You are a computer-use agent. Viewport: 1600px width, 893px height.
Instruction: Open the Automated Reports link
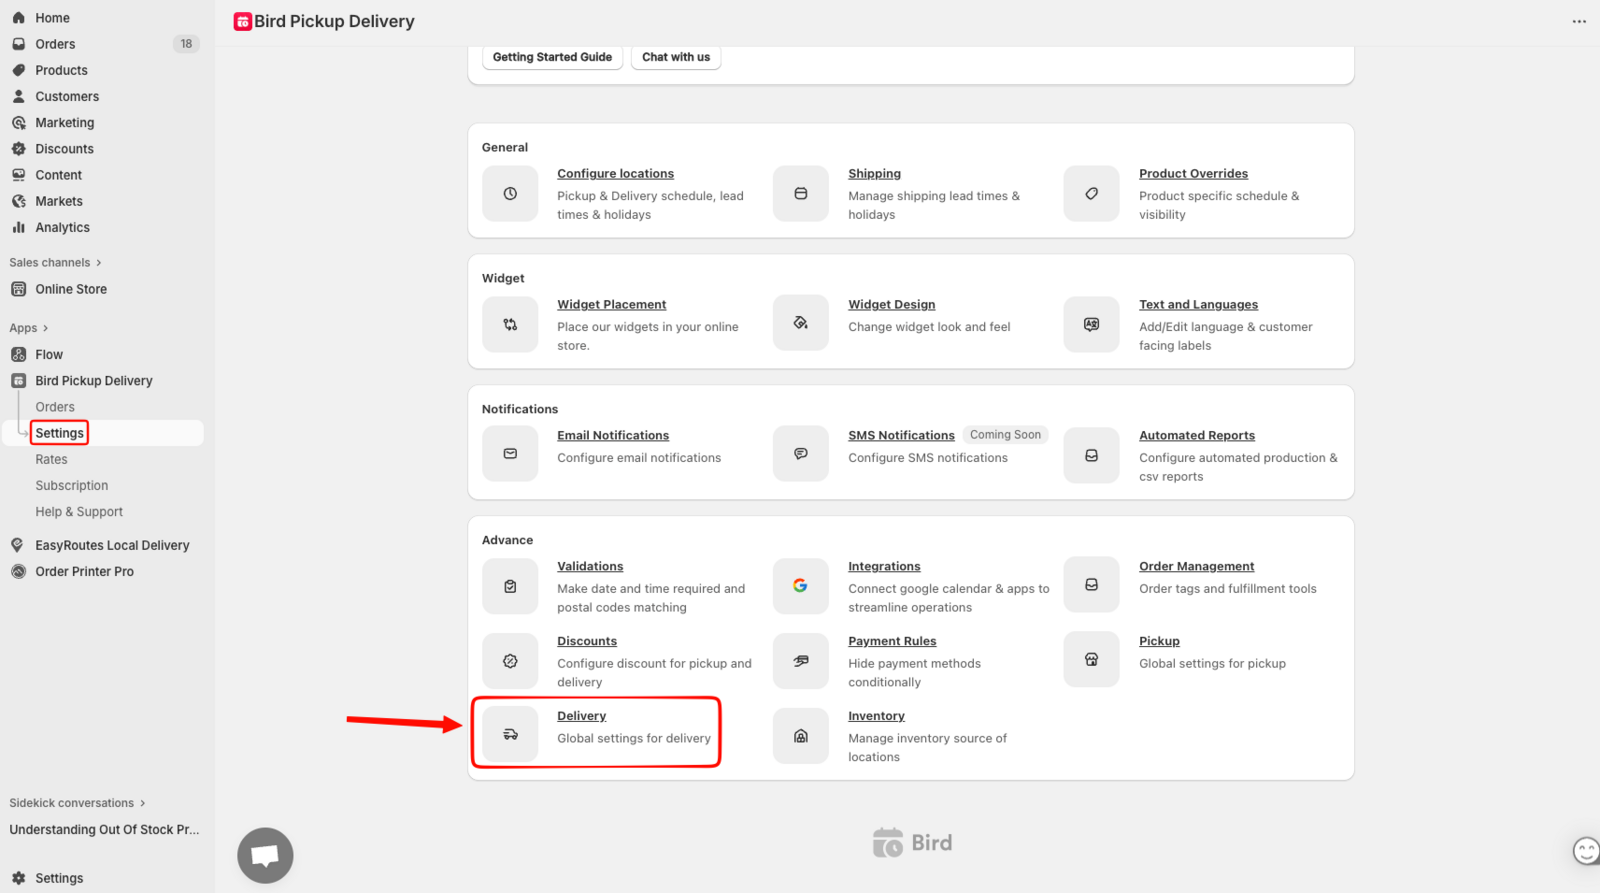1196,435
